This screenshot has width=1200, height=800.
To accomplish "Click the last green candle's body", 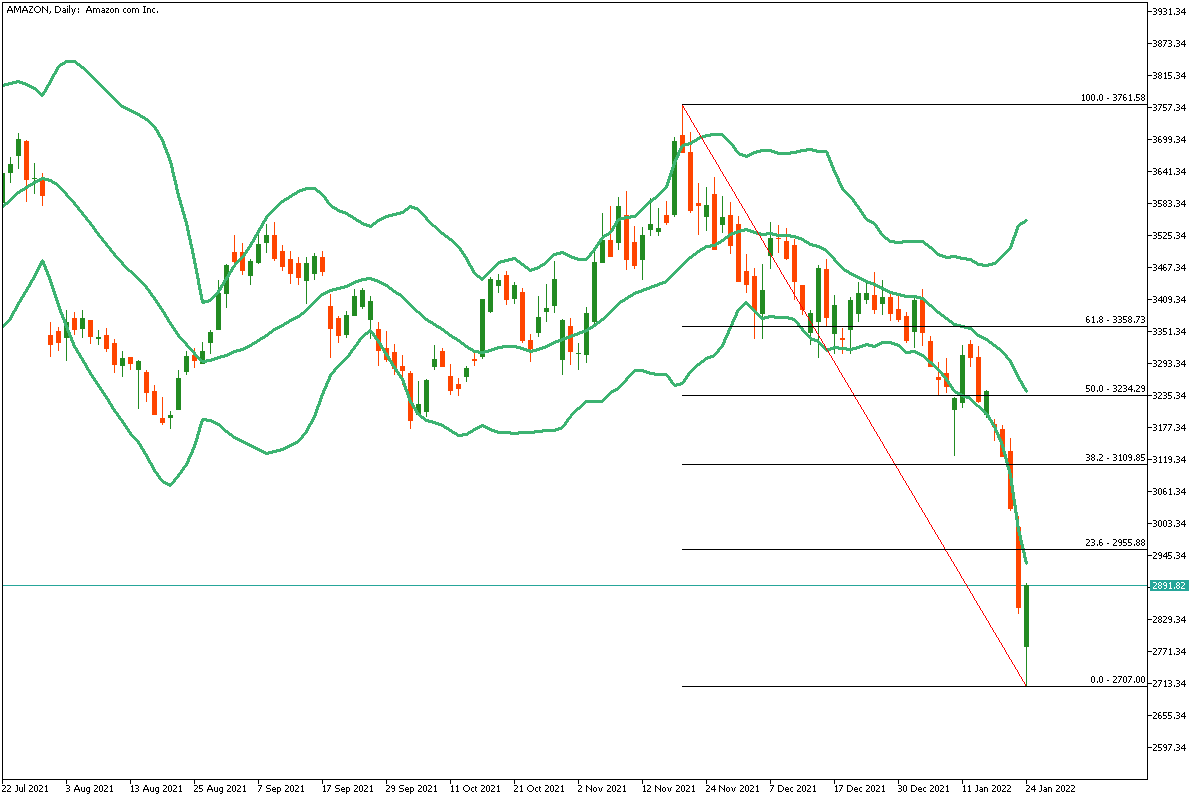I will (x=1027, y=616).
